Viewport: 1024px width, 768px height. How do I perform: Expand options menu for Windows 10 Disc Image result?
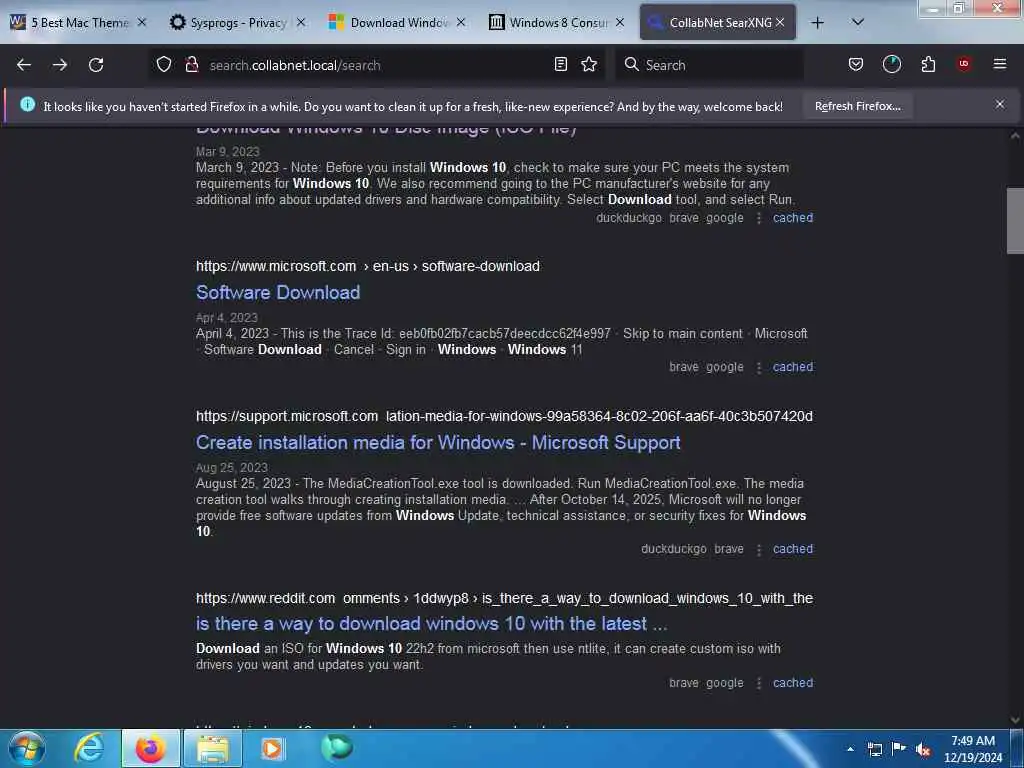758,218
